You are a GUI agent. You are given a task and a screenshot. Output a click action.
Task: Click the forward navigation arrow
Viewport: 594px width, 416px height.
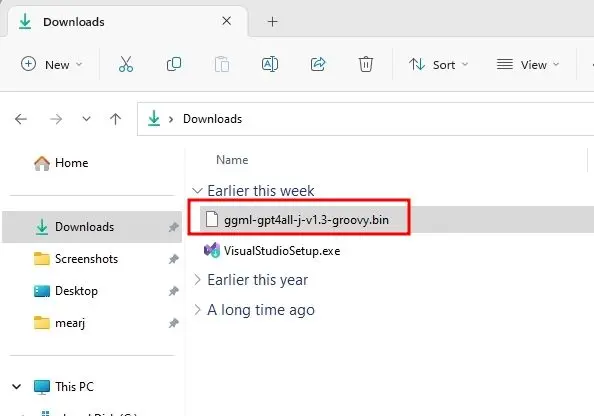pos(56,119)
